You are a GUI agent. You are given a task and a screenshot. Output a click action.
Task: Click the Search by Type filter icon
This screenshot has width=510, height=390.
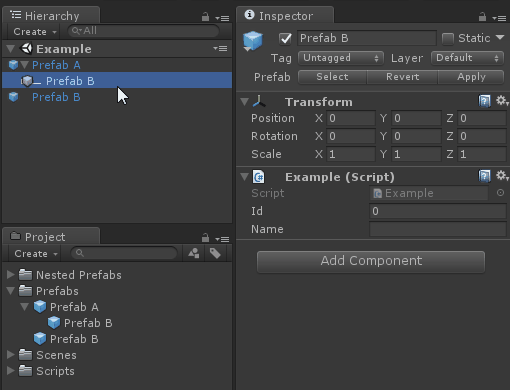pyautogui.click(x=194, y=253)
